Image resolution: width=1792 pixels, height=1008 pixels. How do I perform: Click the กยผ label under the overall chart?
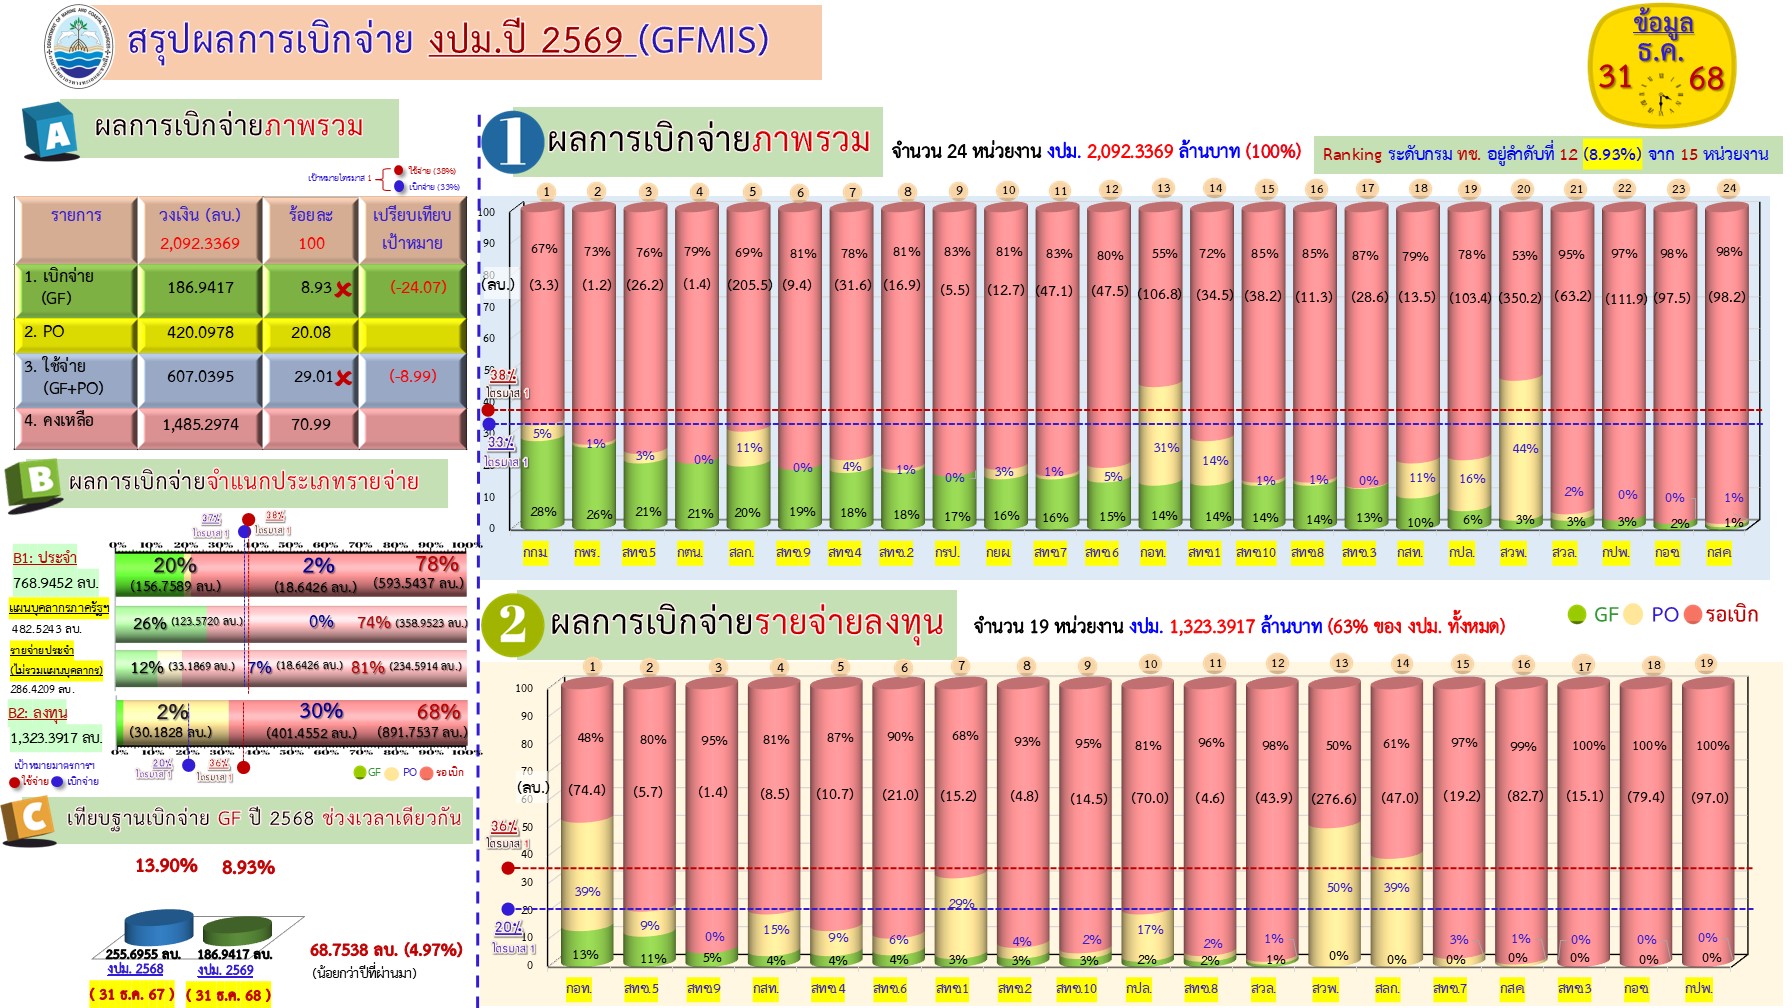point(998,552)
